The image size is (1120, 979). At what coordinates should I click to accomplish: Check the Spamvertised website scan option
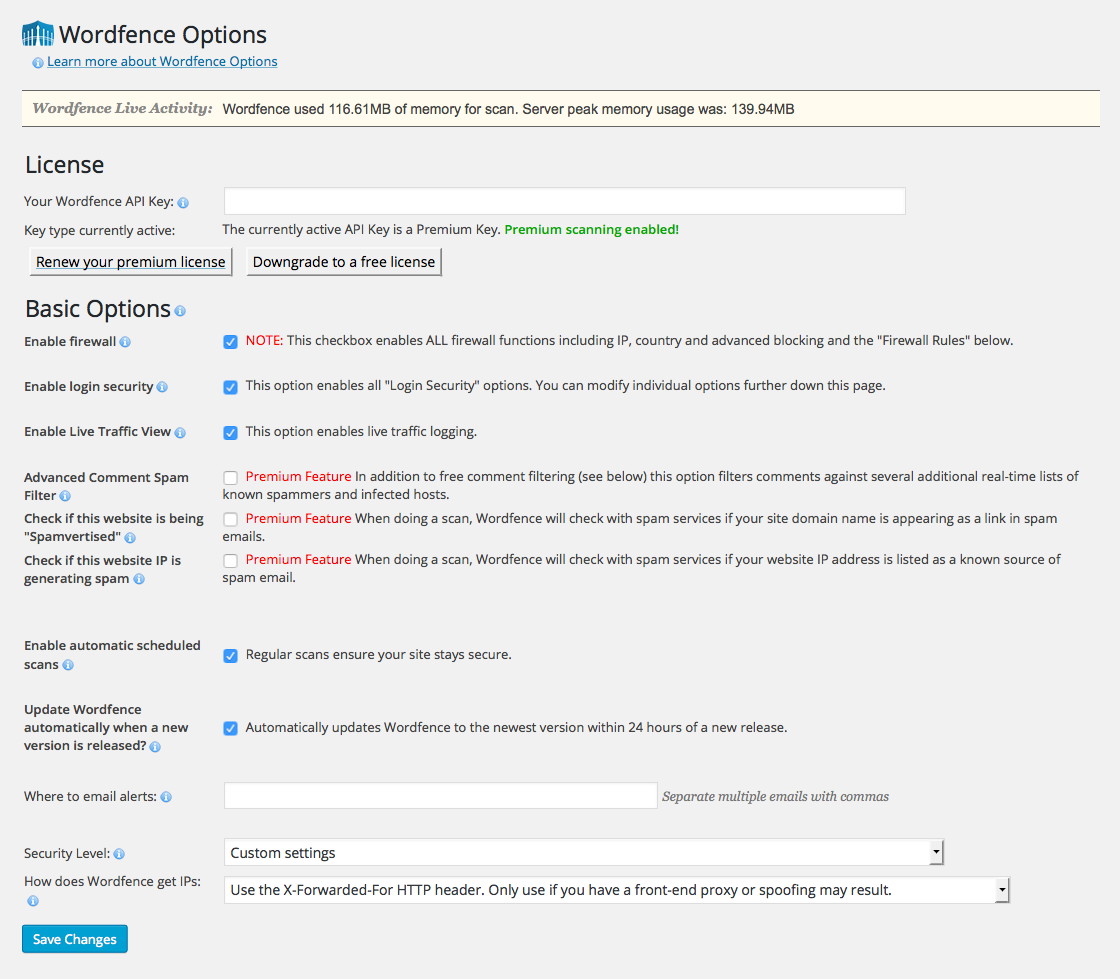[x=230, y=519]
